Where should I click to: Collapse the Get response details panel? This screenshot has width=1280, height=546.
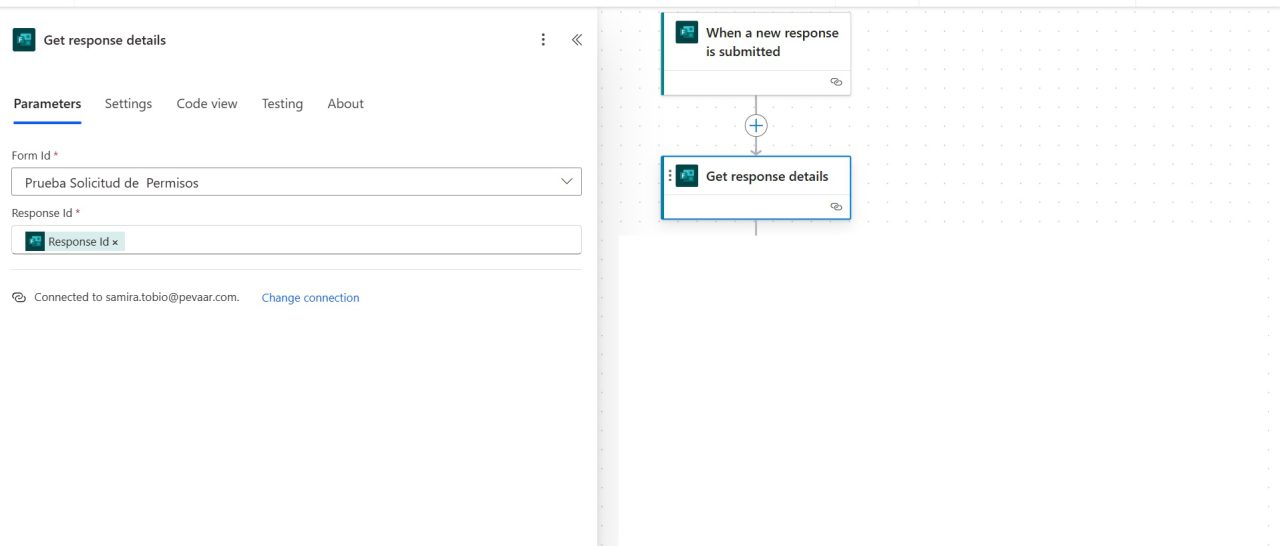[576, 40]
